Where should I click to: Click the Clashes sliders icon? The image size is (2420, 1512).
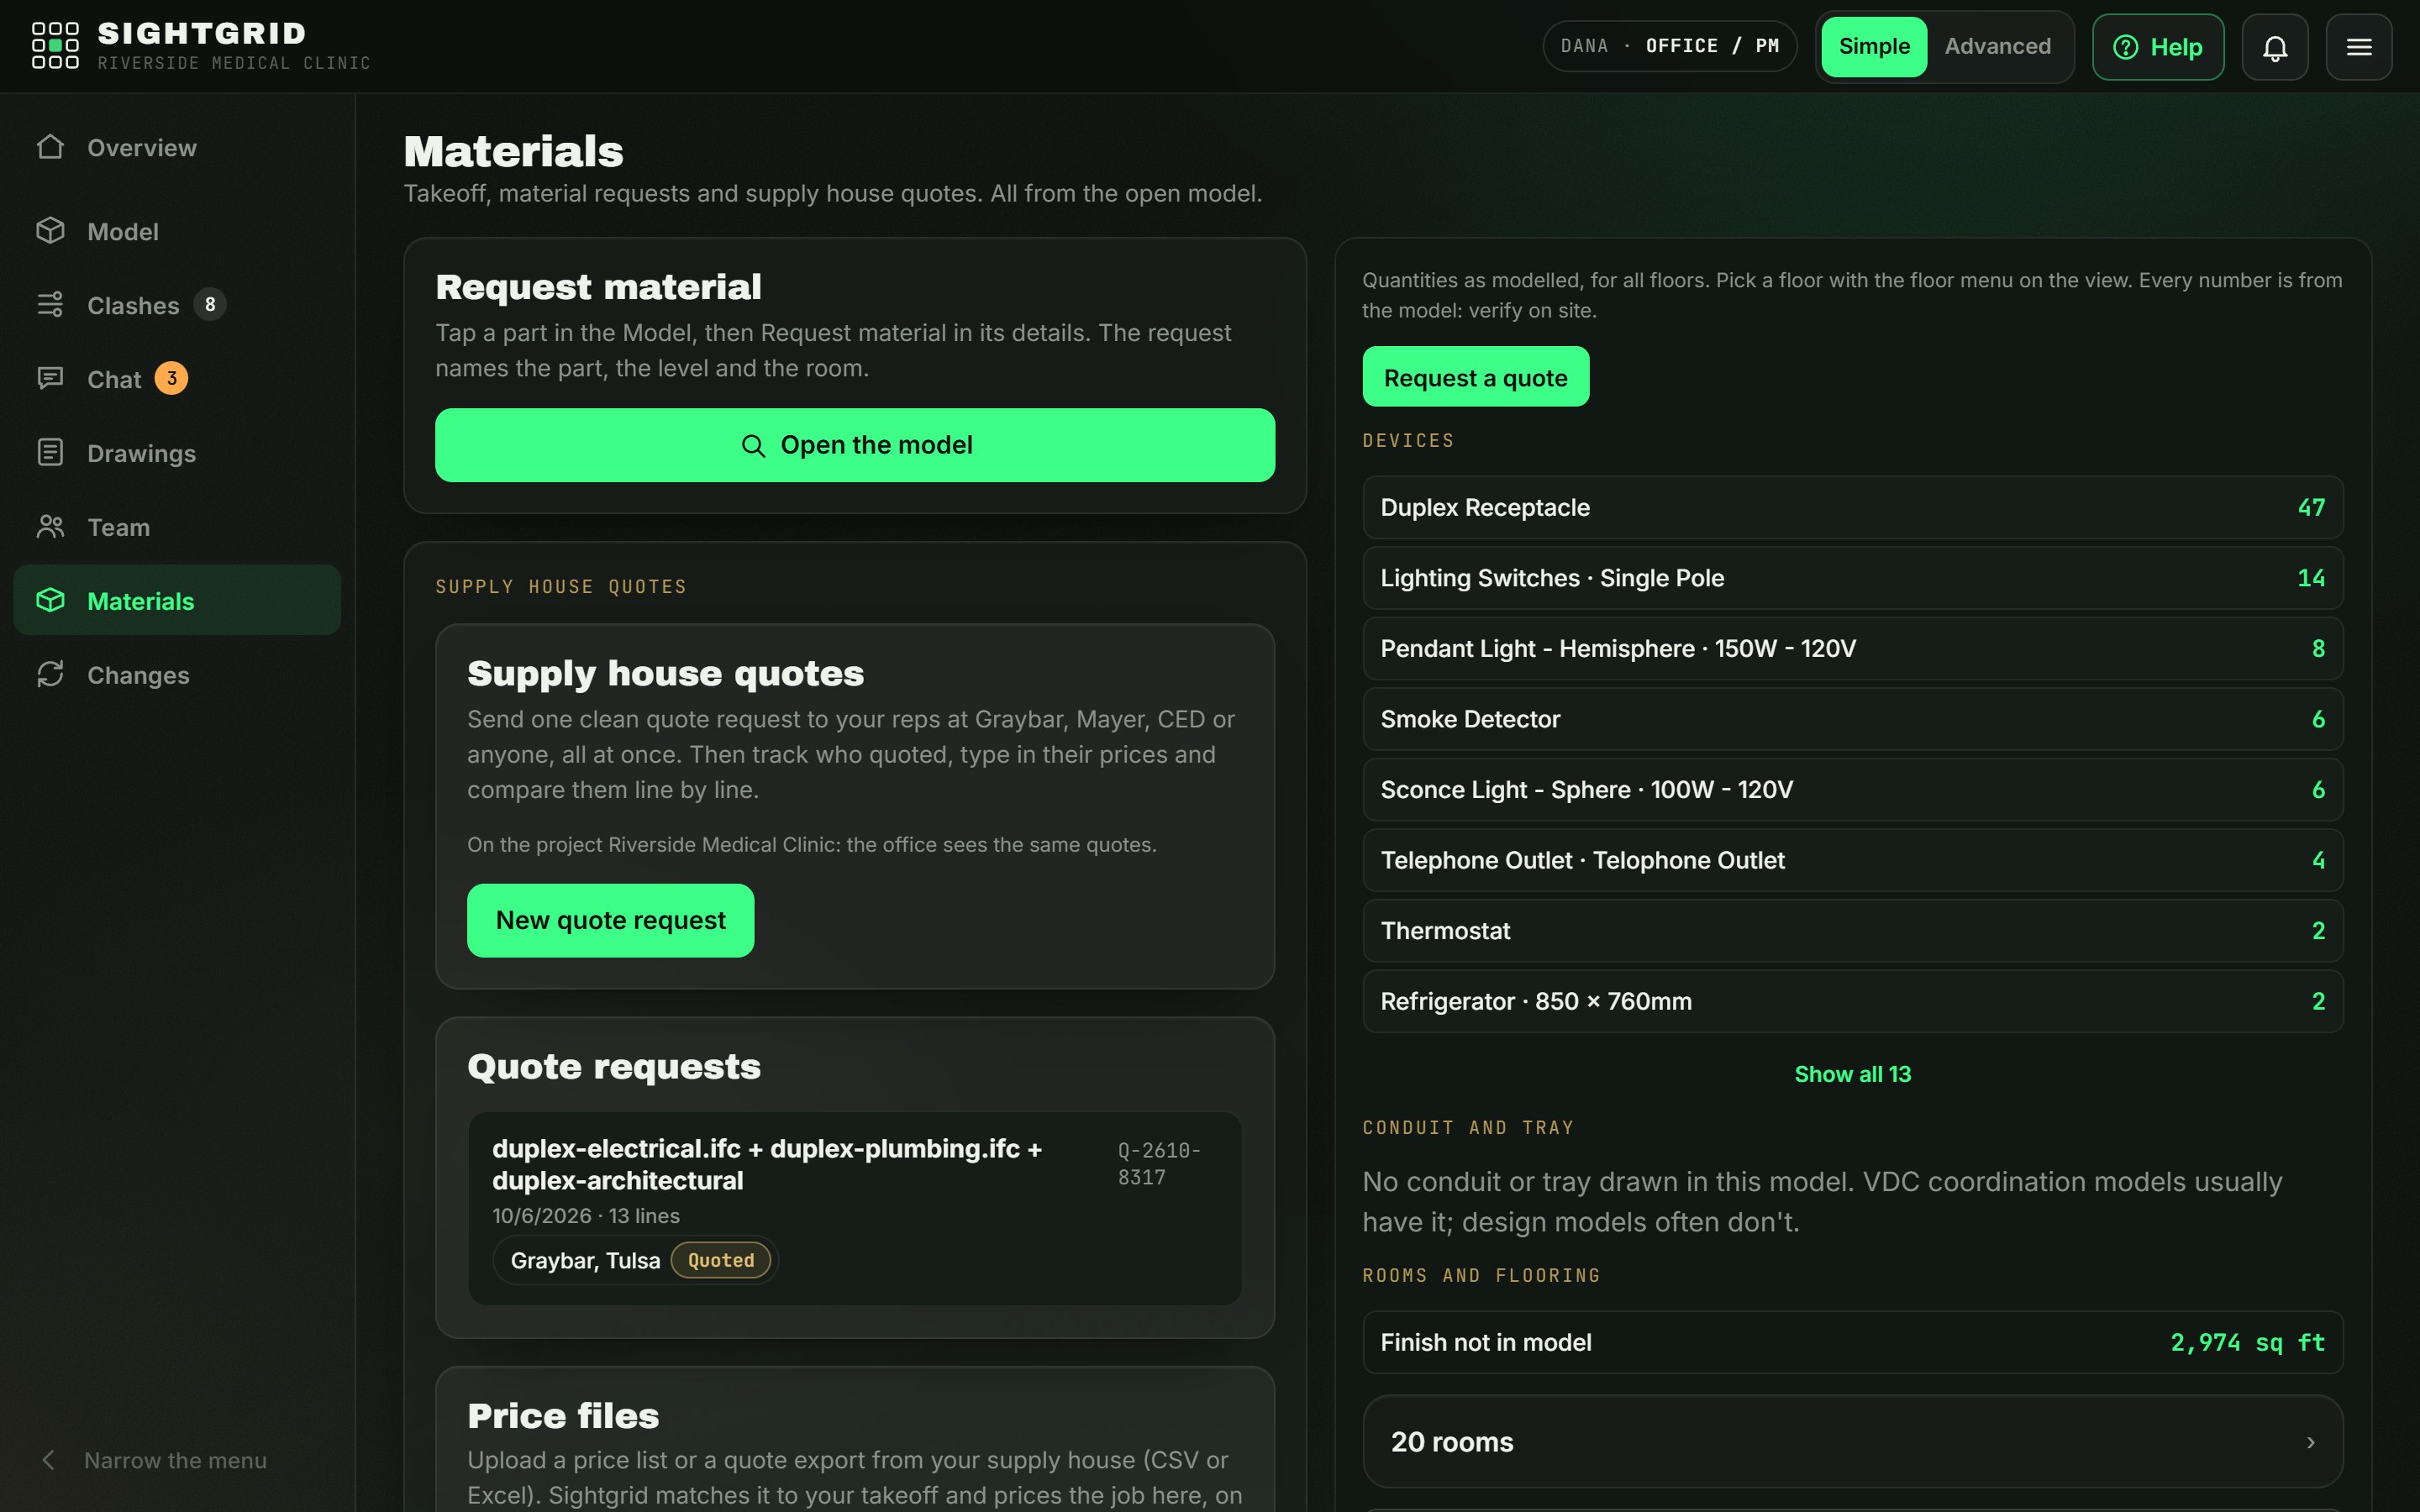click(x=50, y=305)
